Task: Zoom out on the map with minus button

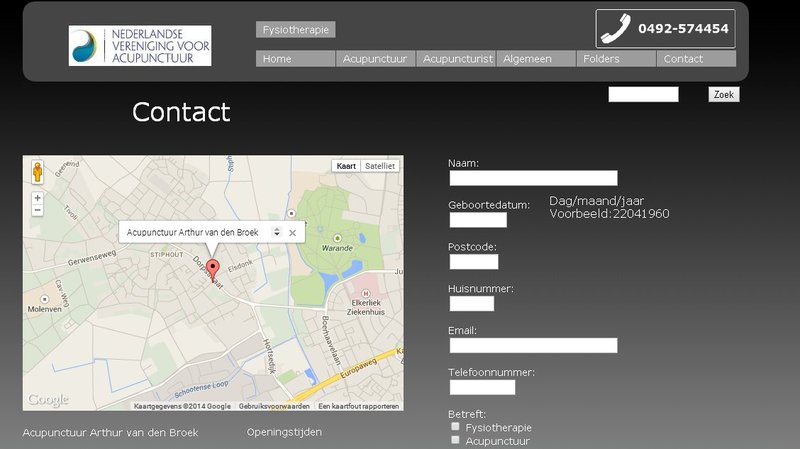Action: pyautogui.click(x=37, y=210)
